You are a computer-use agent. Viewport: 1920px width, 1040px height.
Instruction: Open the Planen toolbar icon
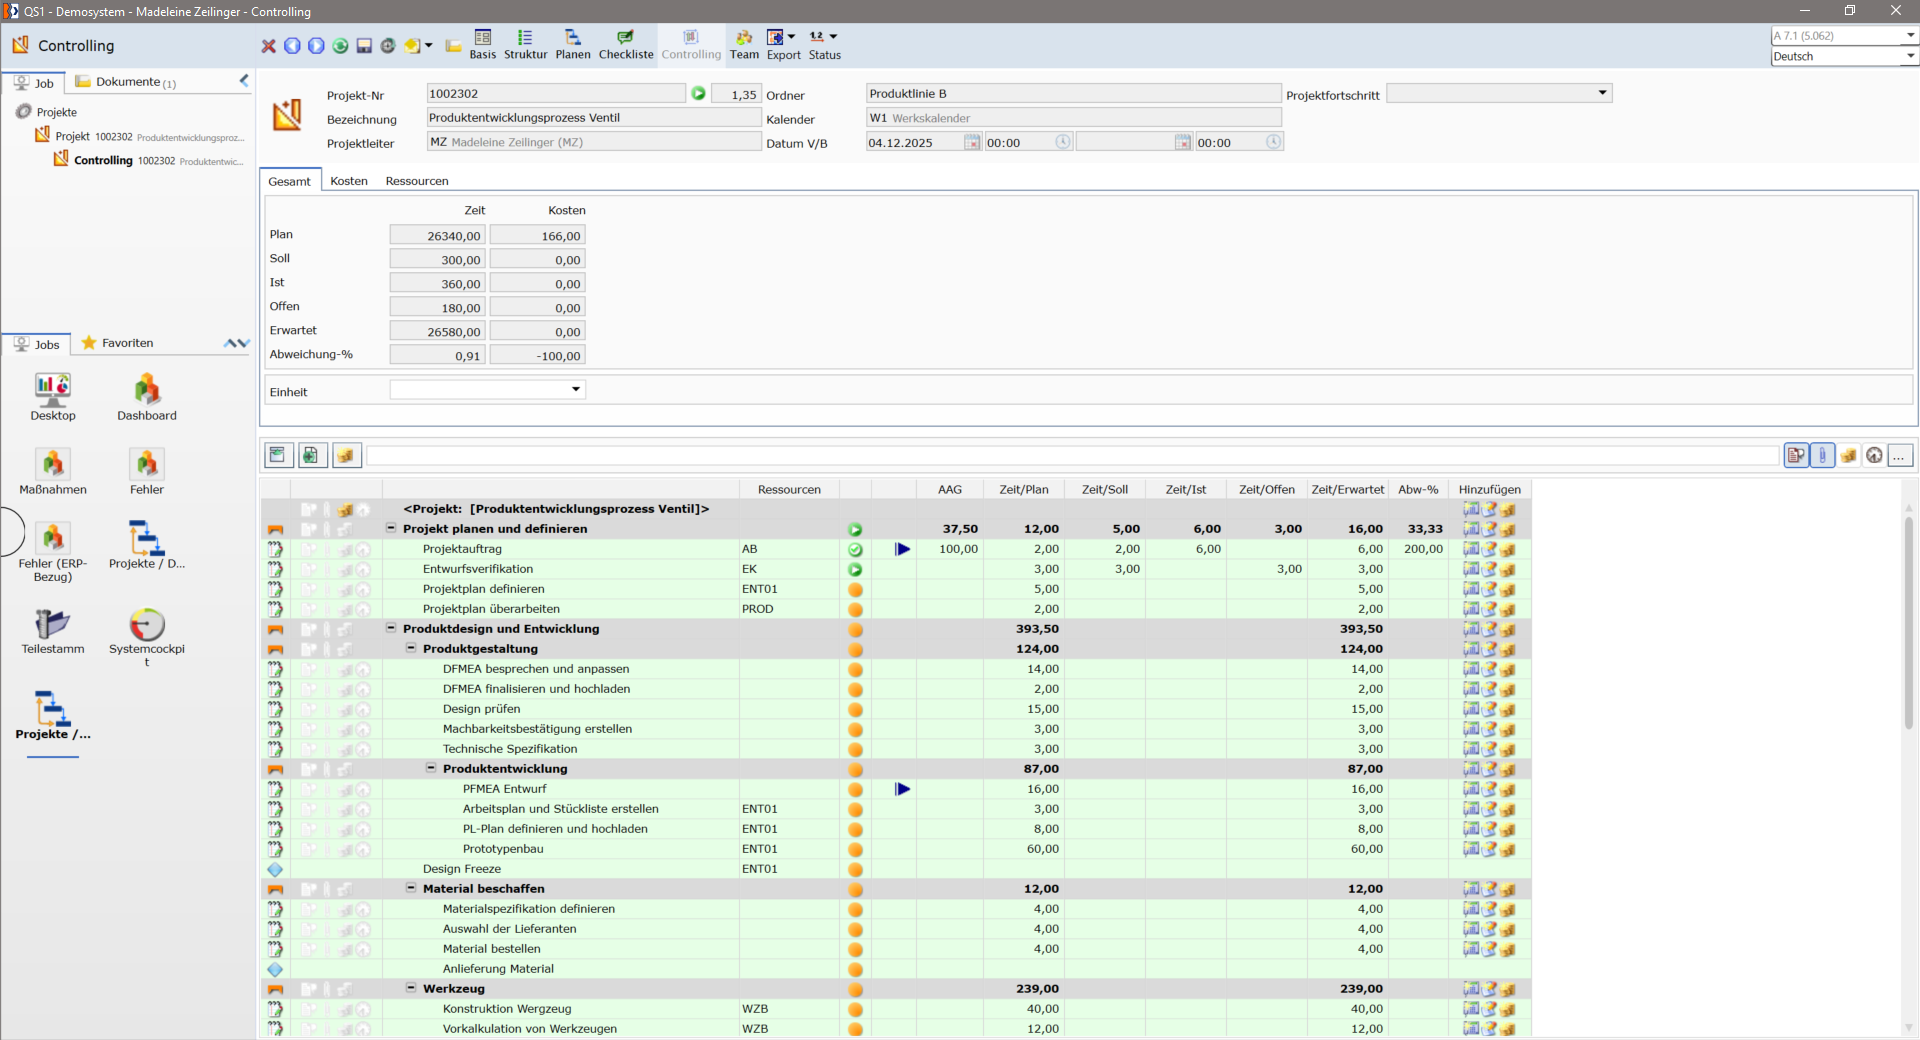(x=573, y=45)
